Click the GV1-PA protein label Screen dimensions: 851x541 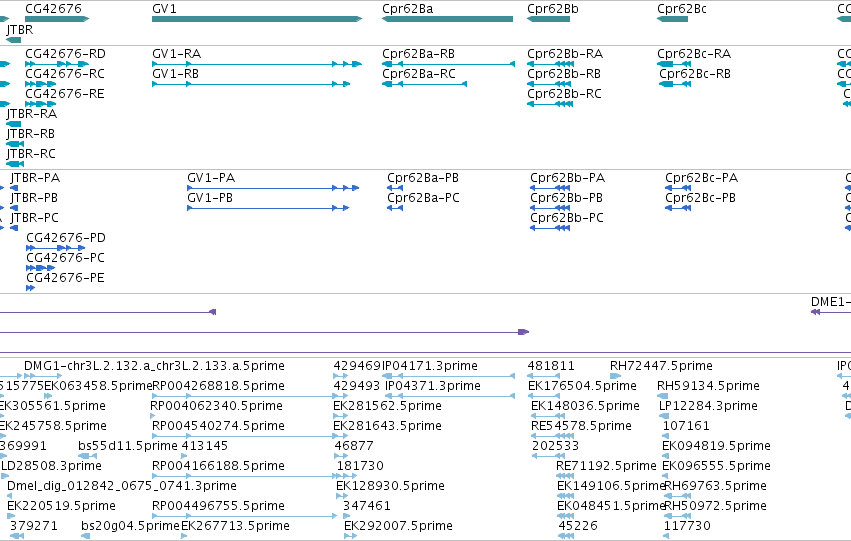click(211, 178)
